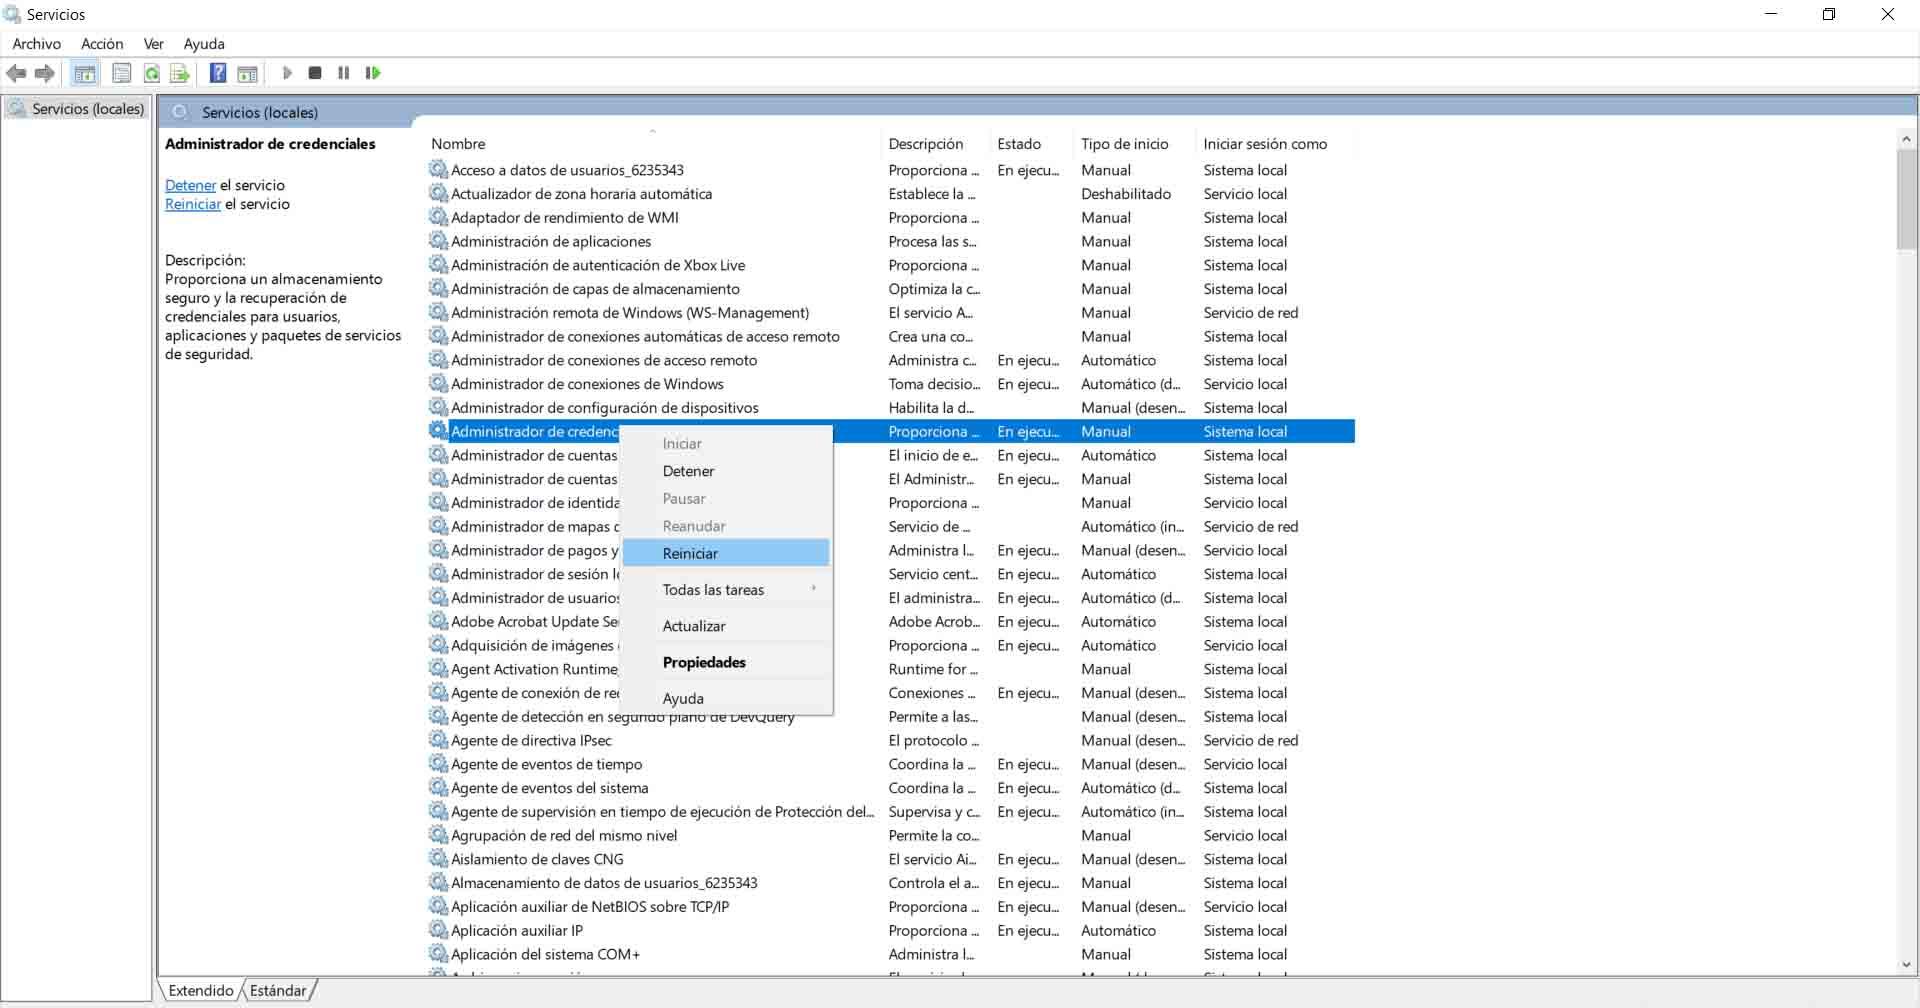This screenshot has width=1920, height=1008.
Task: Choose Reiniciar in the context menu
Action: (727, 553)
